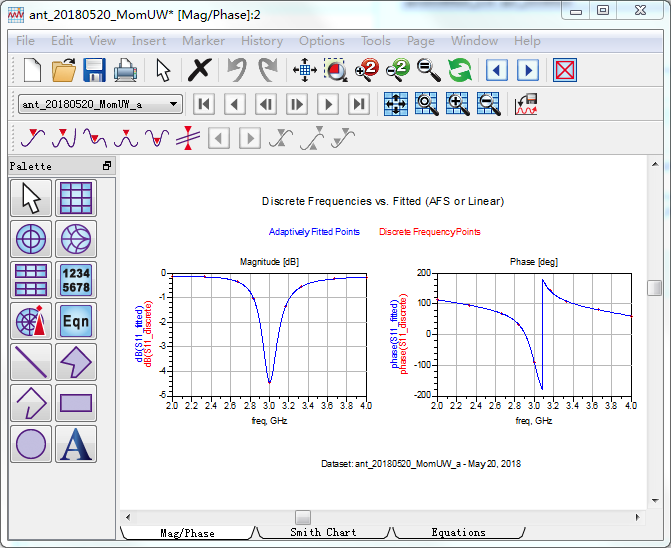Select rectangular plot from palette
This screenshot has width=671, height=548.
(x=76, y=198)
